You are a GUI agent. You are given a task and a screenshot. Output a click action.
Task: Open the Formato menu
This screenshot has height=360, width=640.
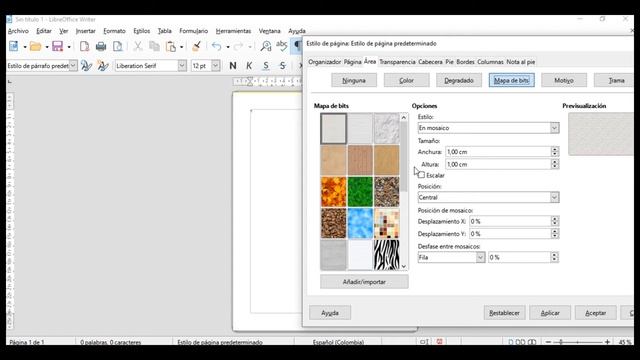(114, 31)
